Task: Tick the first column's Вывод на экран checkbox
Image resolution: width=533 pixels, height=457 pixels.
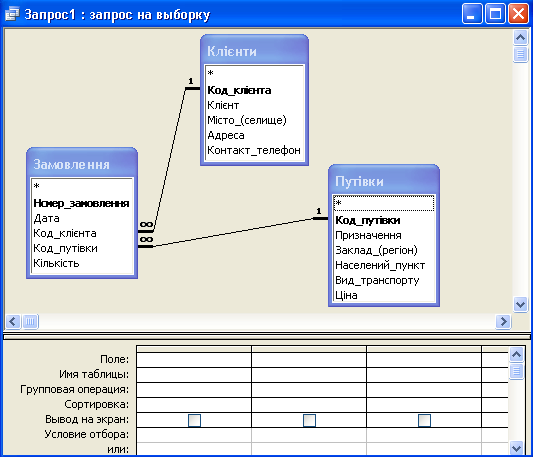Action: point(194,420)
